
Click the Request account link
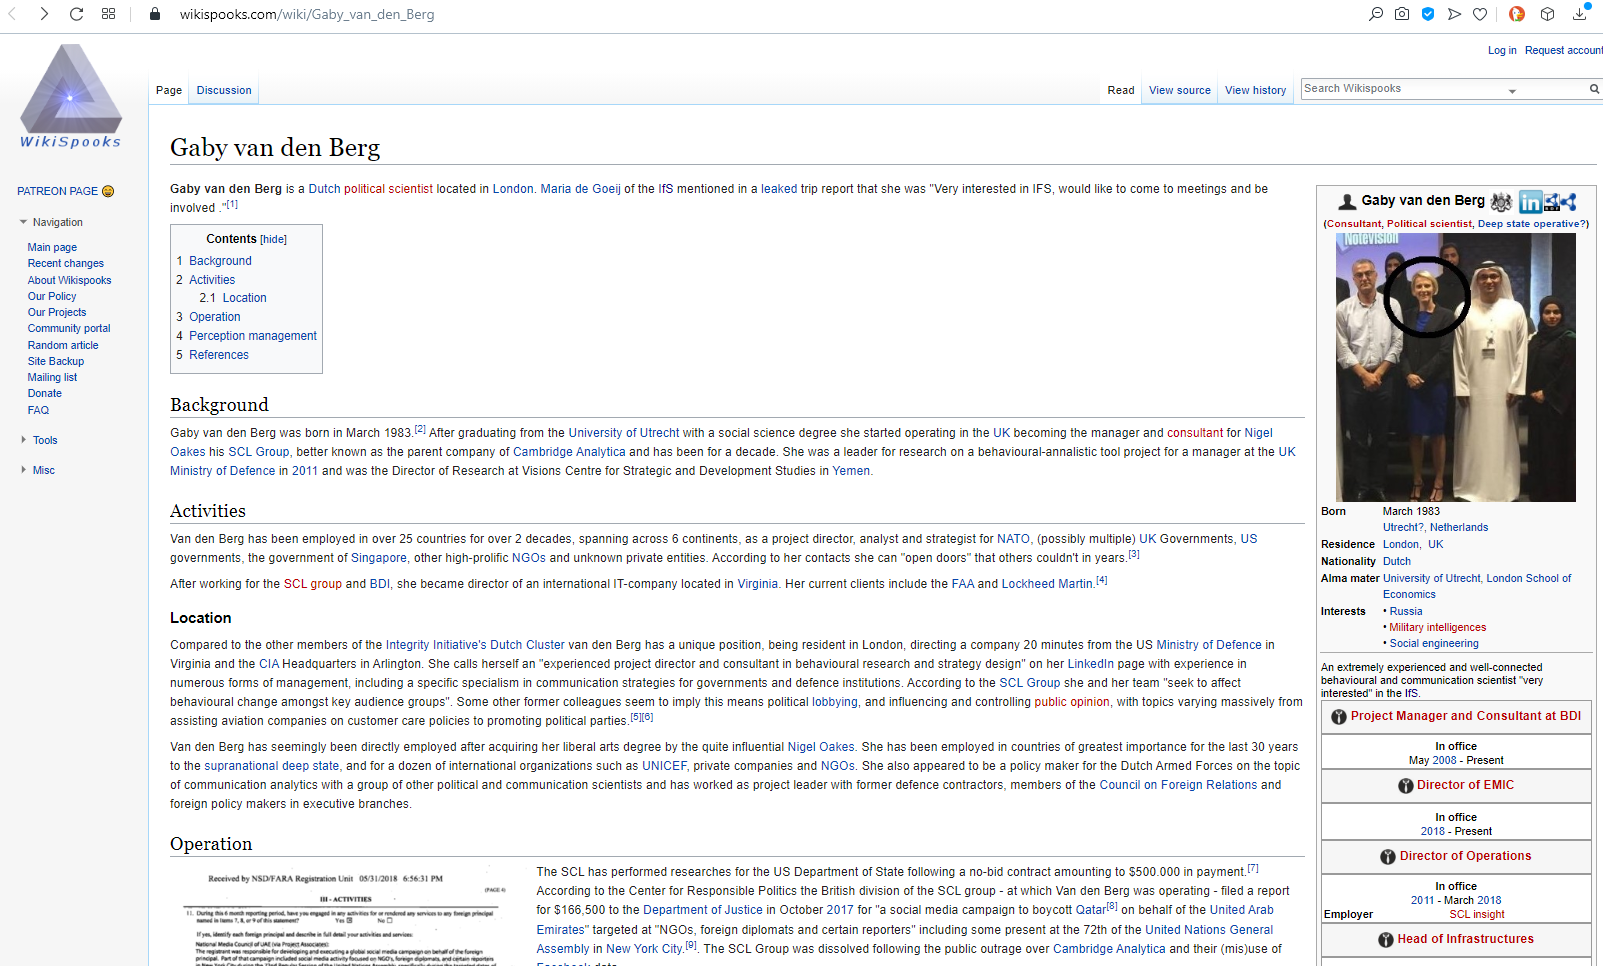tap(1563, 50)
